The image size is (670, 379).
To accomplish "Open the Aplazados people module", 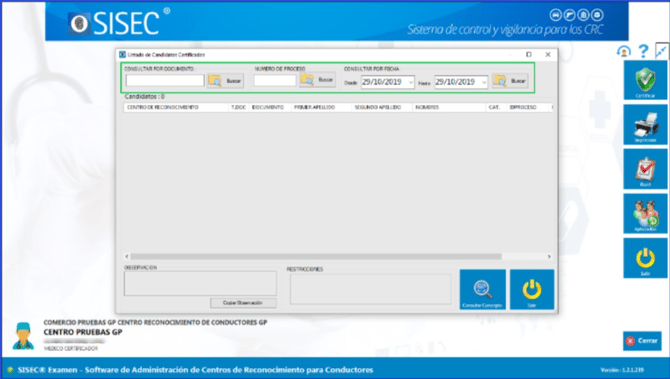I will tap(645, 214).
